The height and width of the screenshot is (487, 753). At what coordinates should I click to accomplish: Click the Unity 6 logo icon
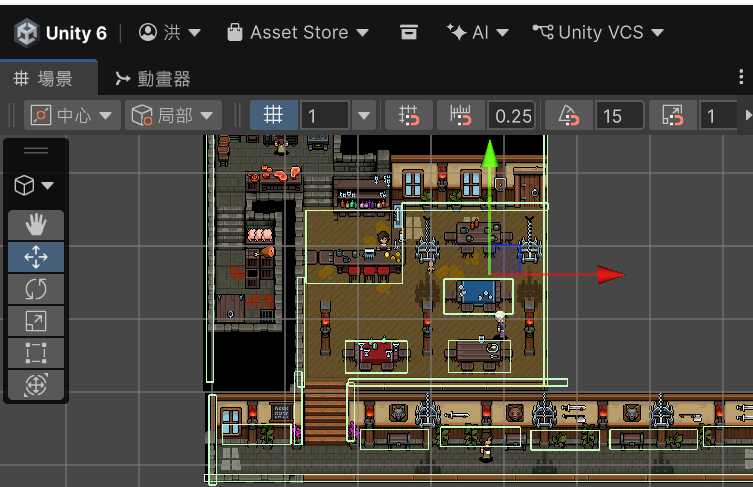[26, 33]
